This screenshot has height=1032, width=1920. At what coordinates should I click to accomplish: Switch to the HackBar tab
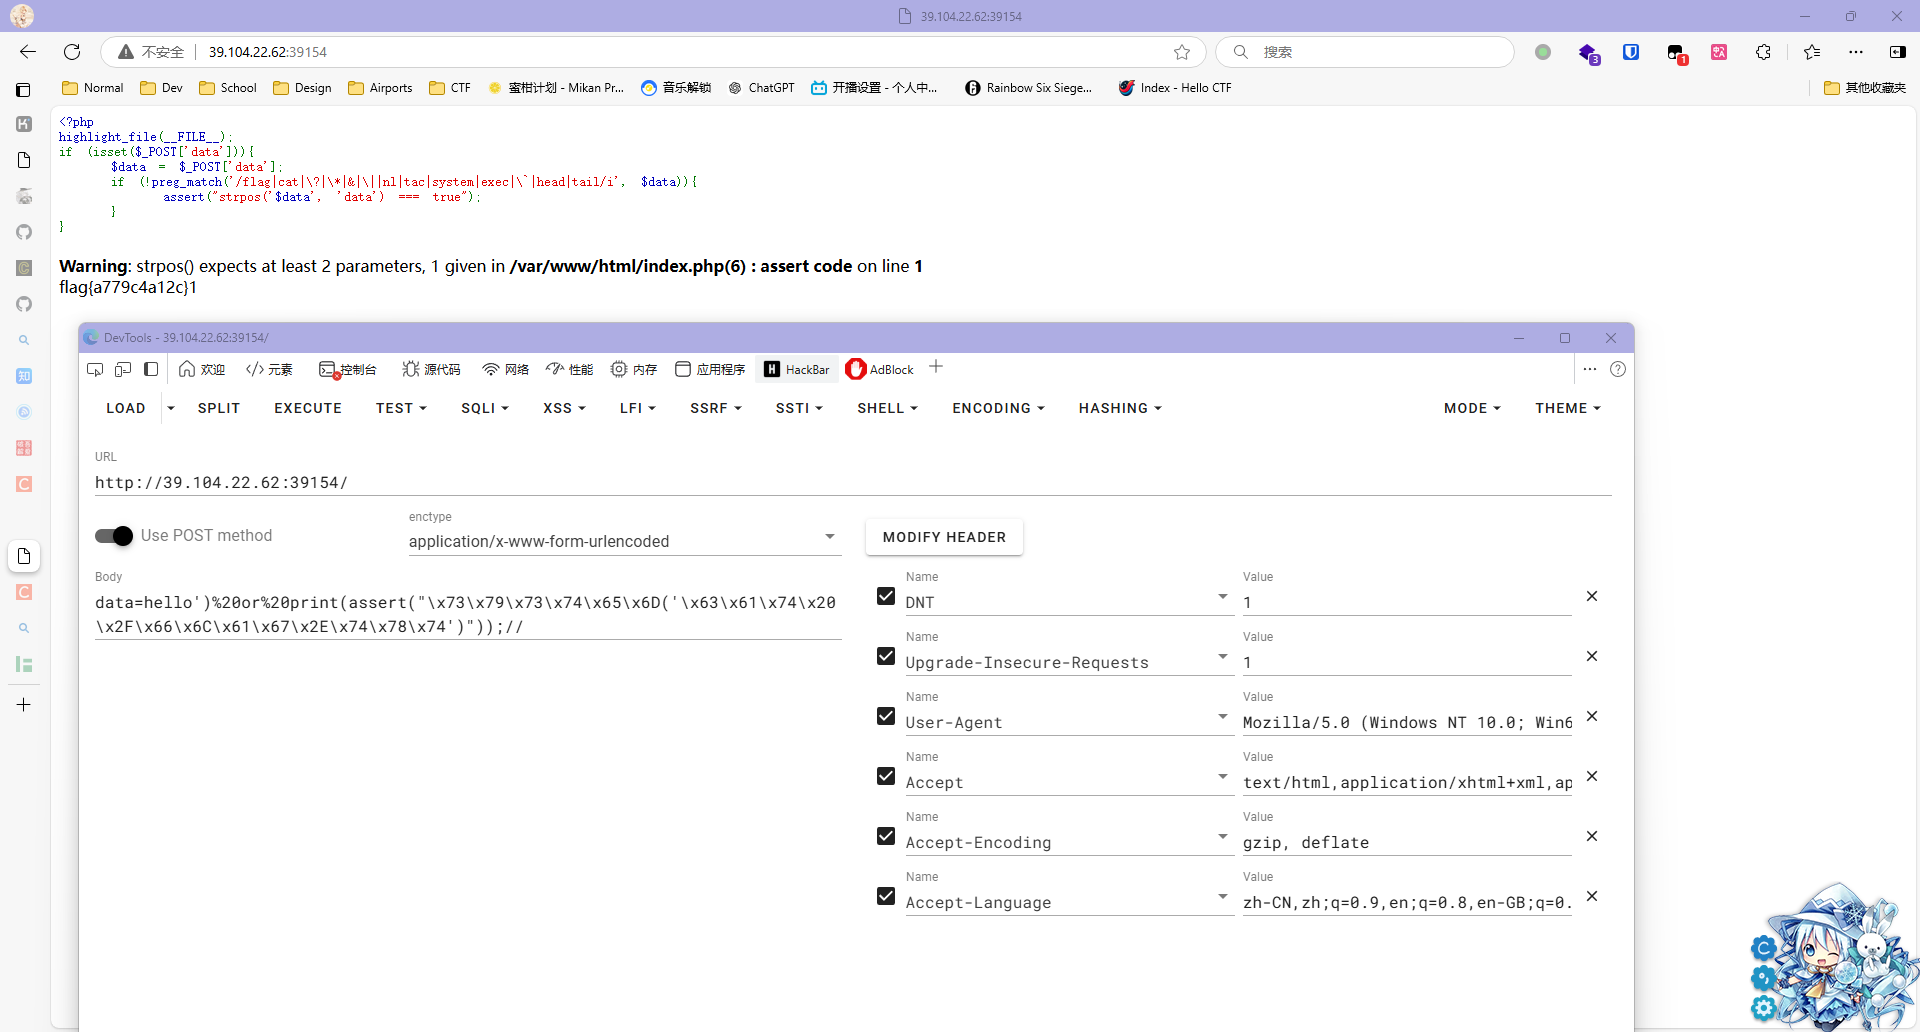[797, 369]
